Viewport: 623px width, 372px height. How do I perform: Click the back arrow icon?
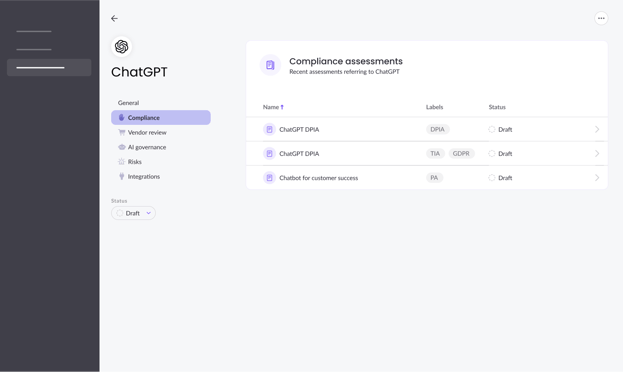114,18
